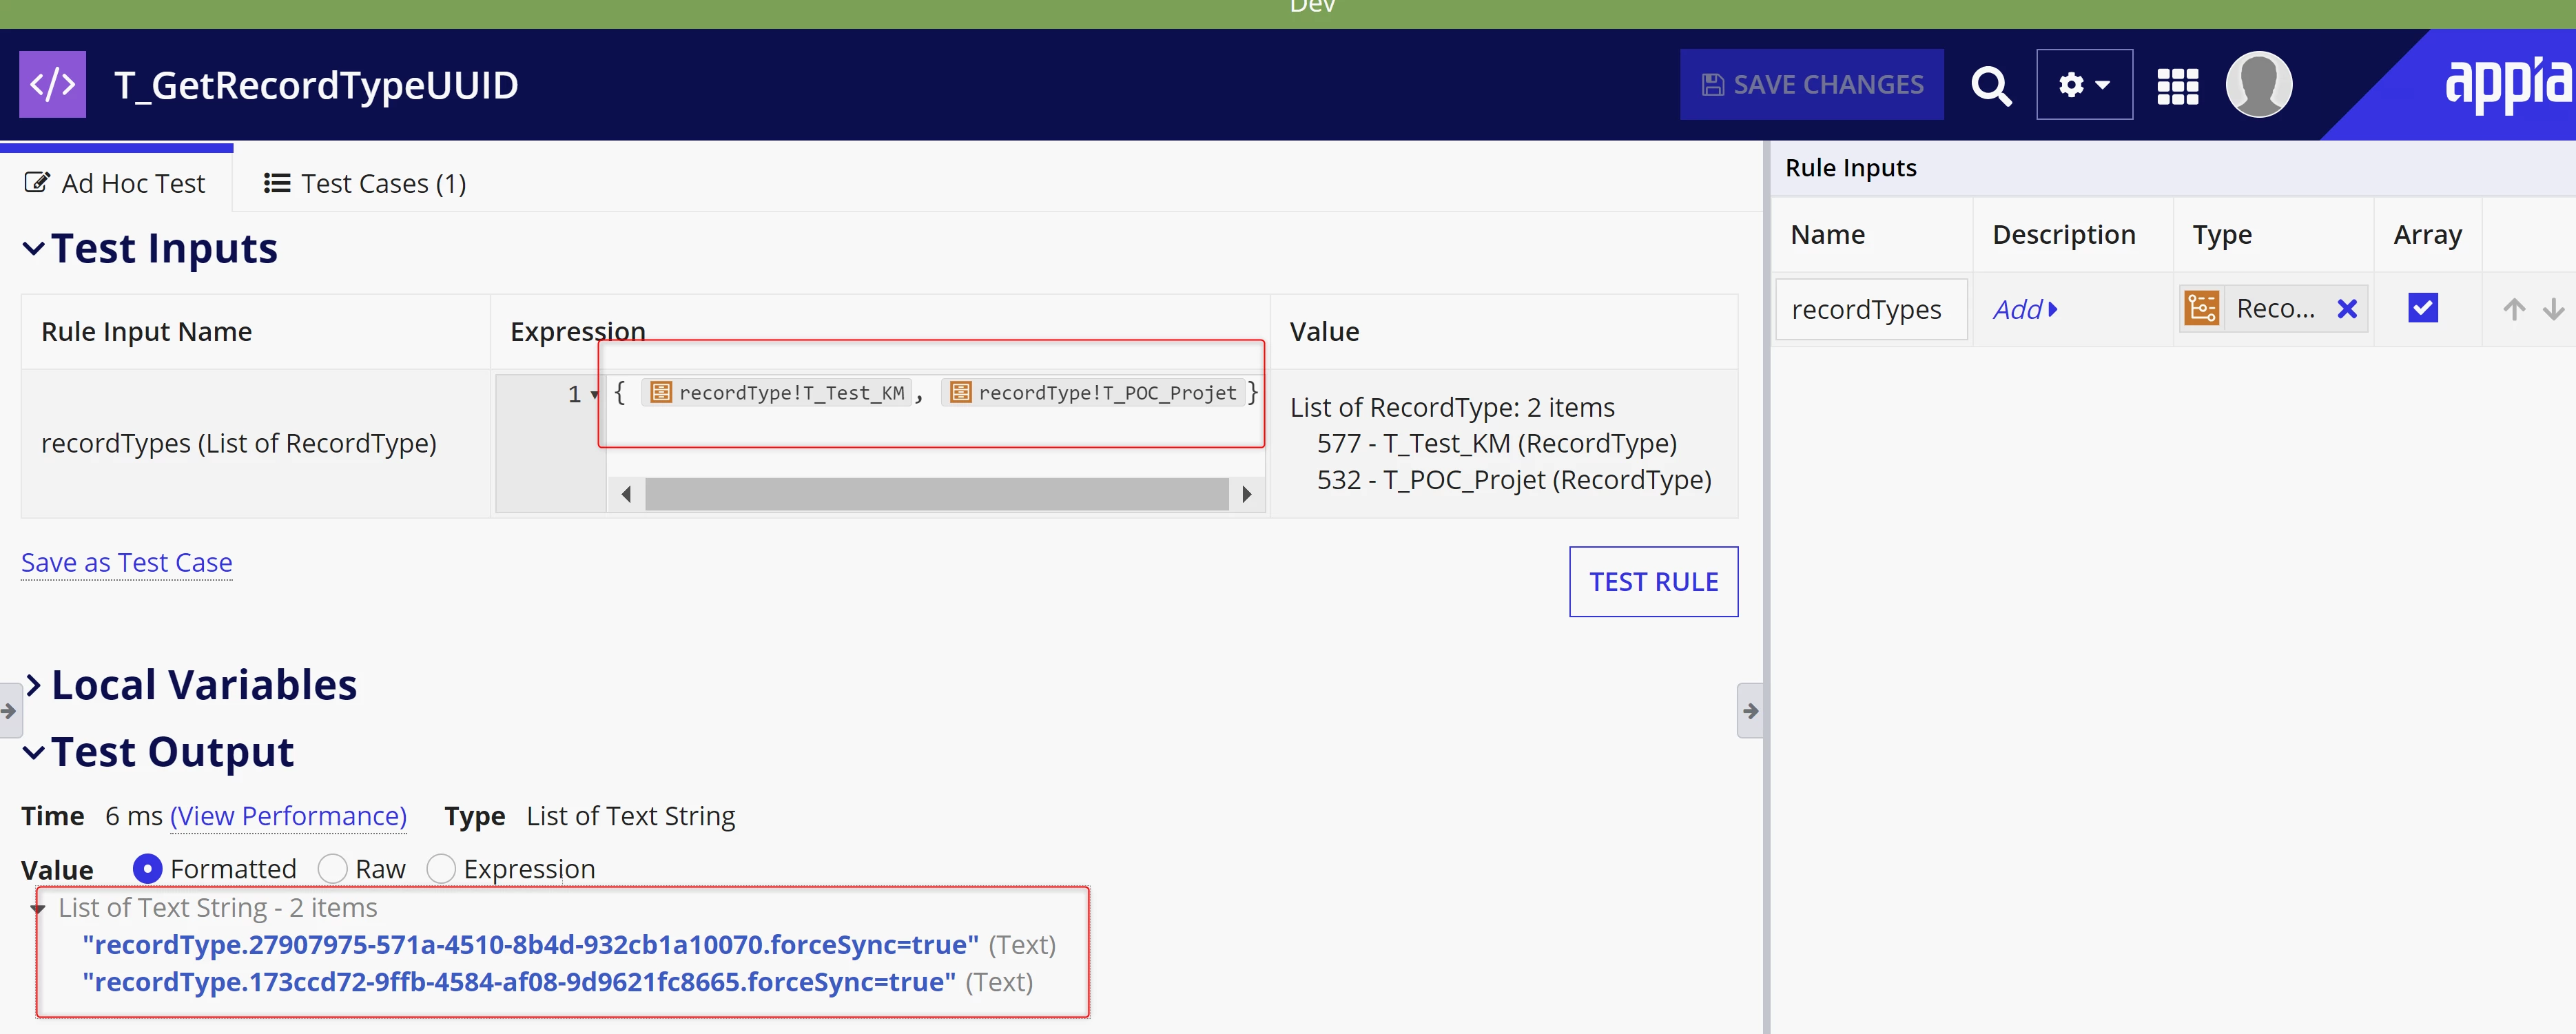This screenshot has height=1034, width=2576.
Task: Select the Expression value option
Action: coord(441,870)
